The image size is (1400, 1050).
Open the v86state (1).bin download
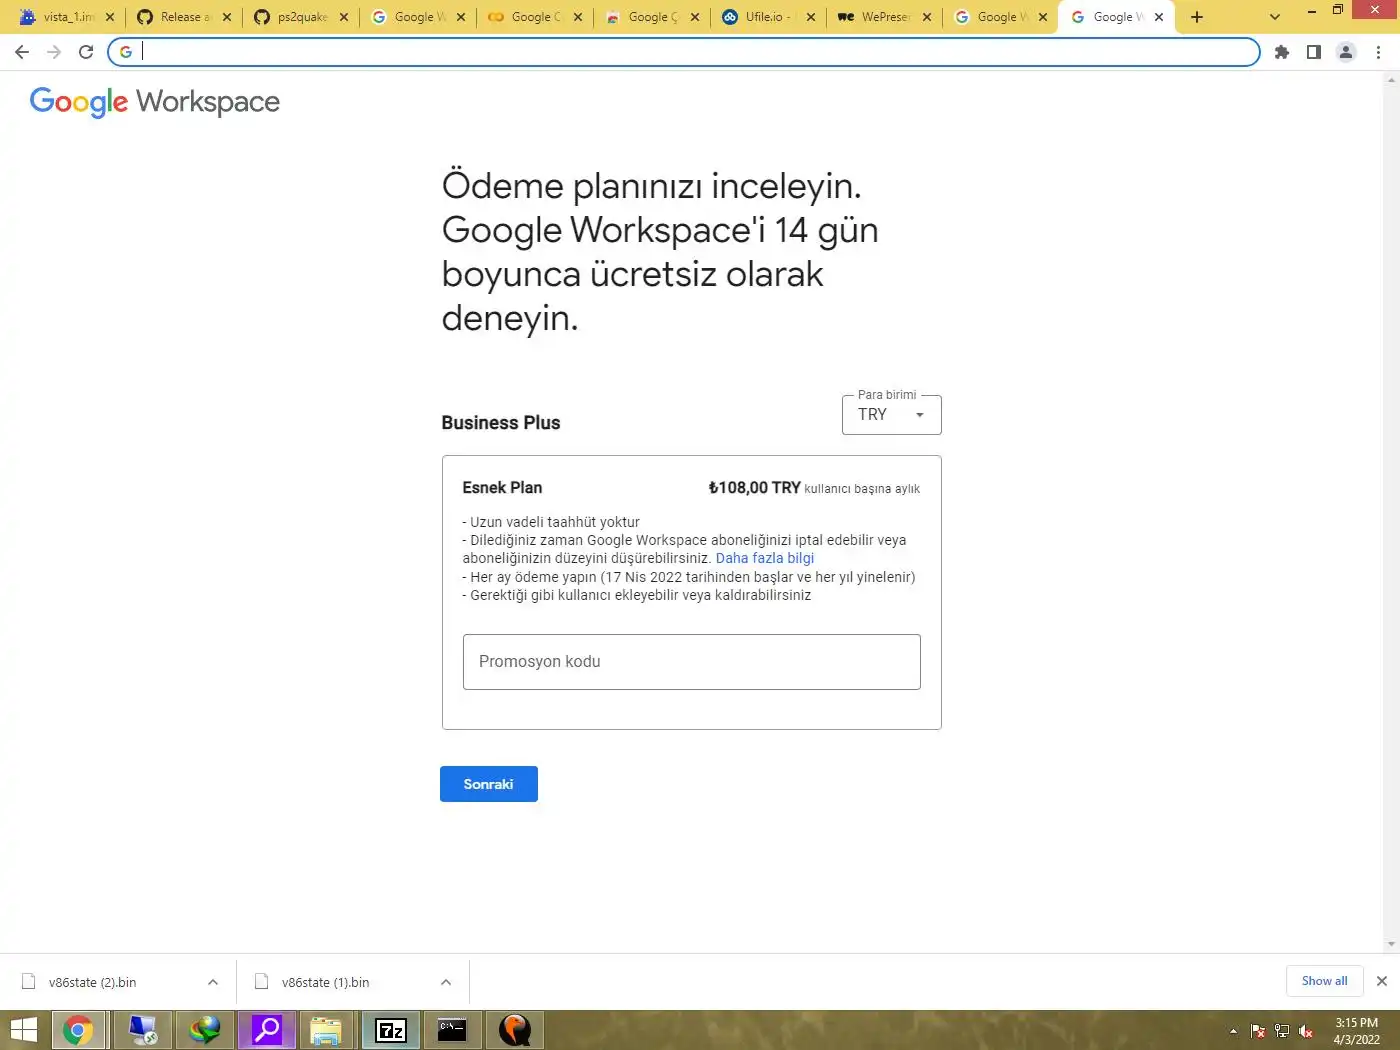pos(325,982)
